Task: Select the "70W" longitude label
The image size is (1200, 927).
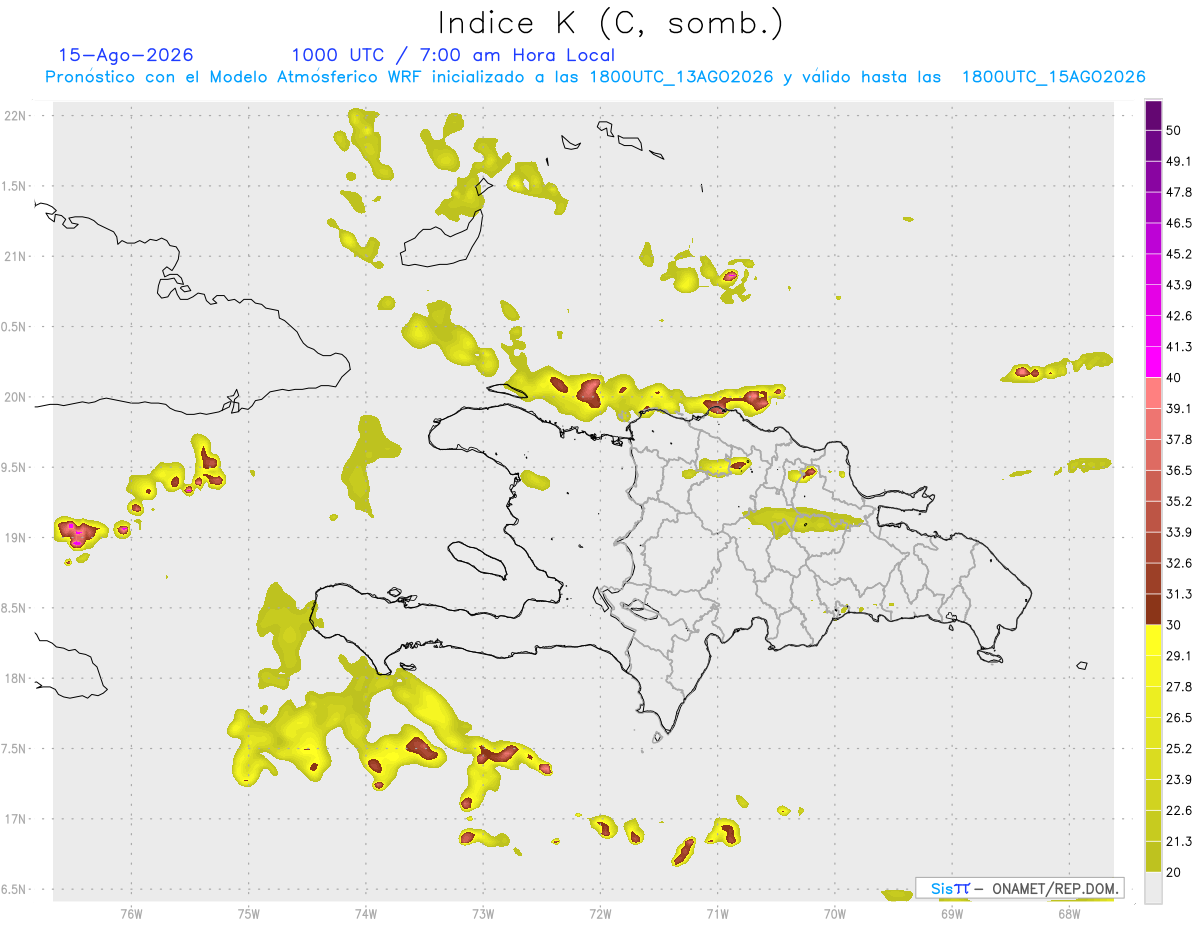Action: coord(835,914)
